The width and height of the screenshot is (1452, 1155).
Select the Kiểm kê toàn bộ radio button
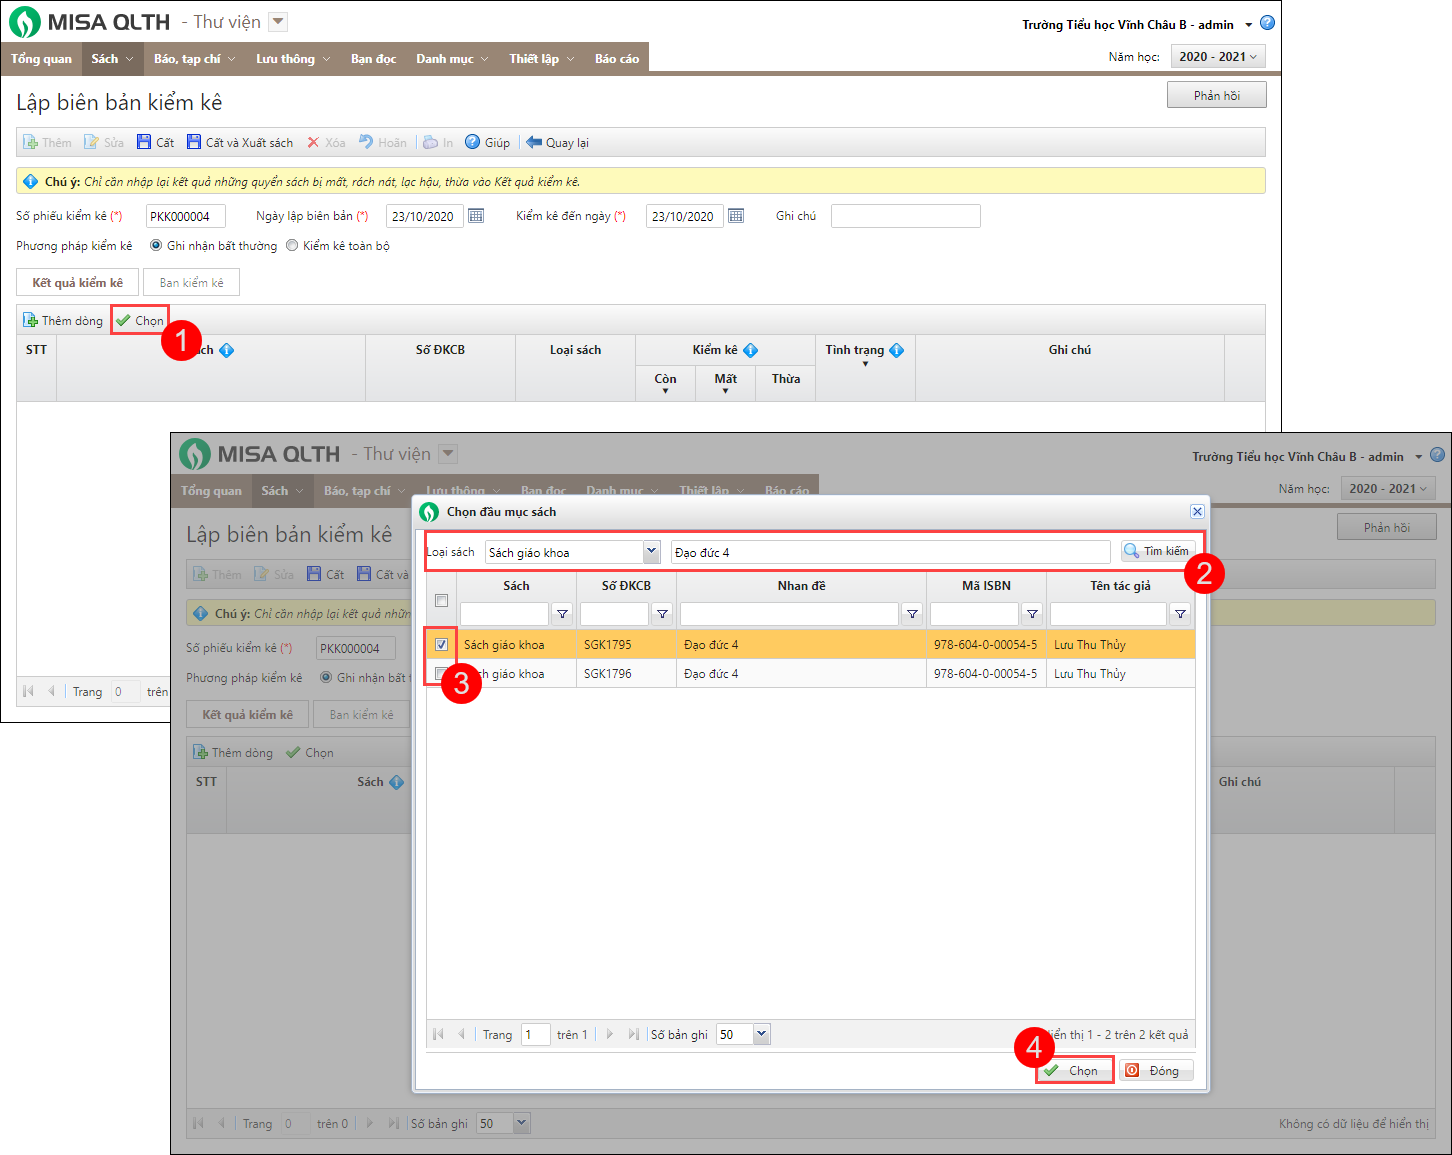click(x=292, y=245)
